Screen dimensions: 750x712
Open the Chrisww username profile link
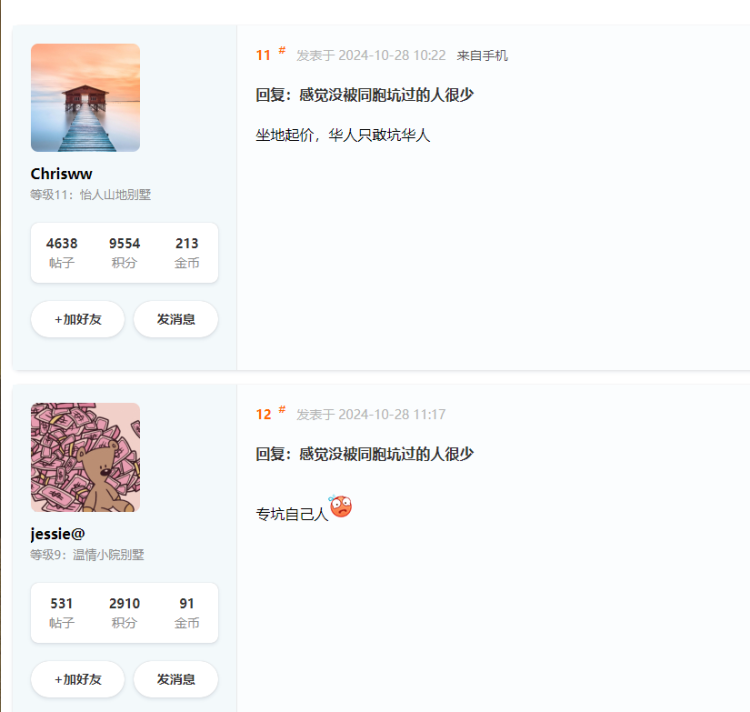click(61, 174)
